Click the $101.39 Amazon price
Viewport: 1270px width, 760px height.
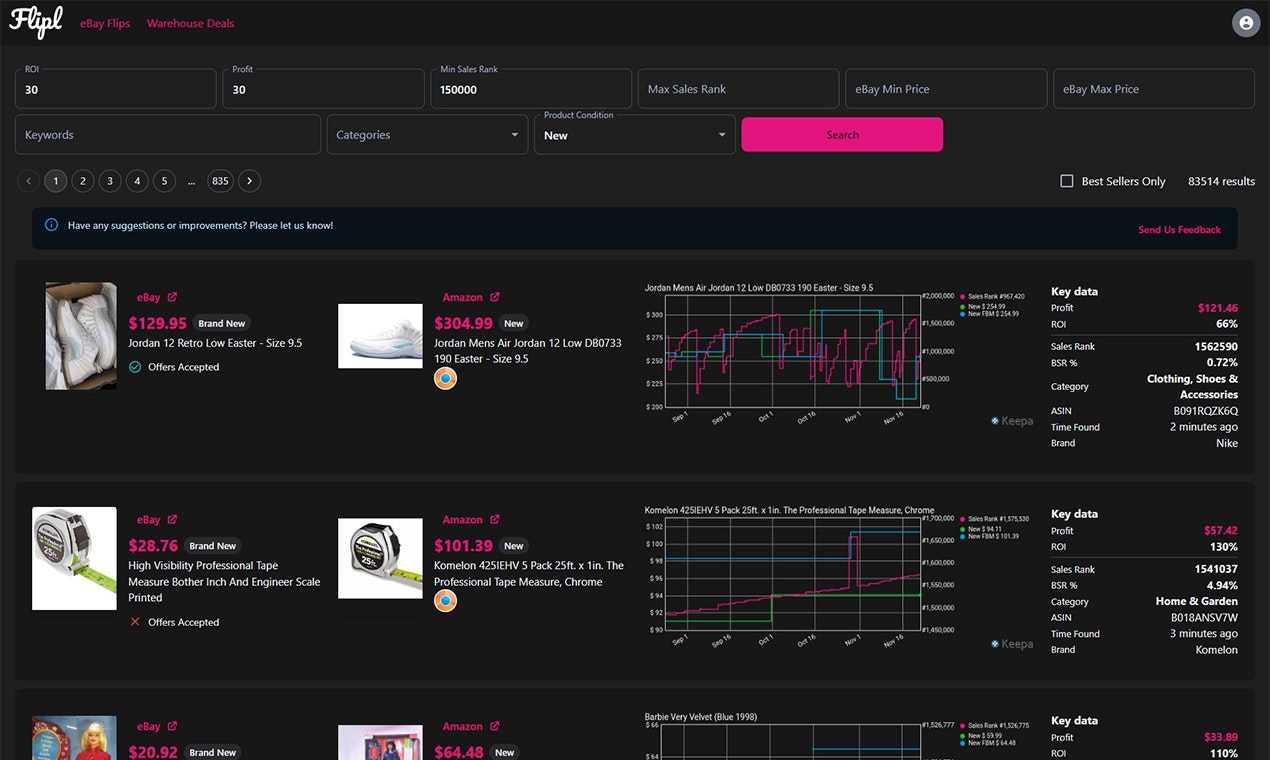[x=463, y=546]
